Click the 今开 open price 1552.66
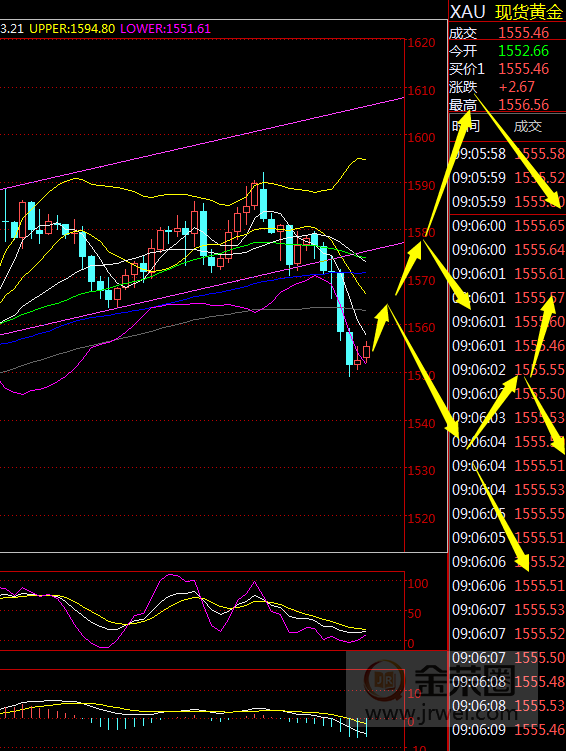Screen dimensions: 566x751 (523, 51)
